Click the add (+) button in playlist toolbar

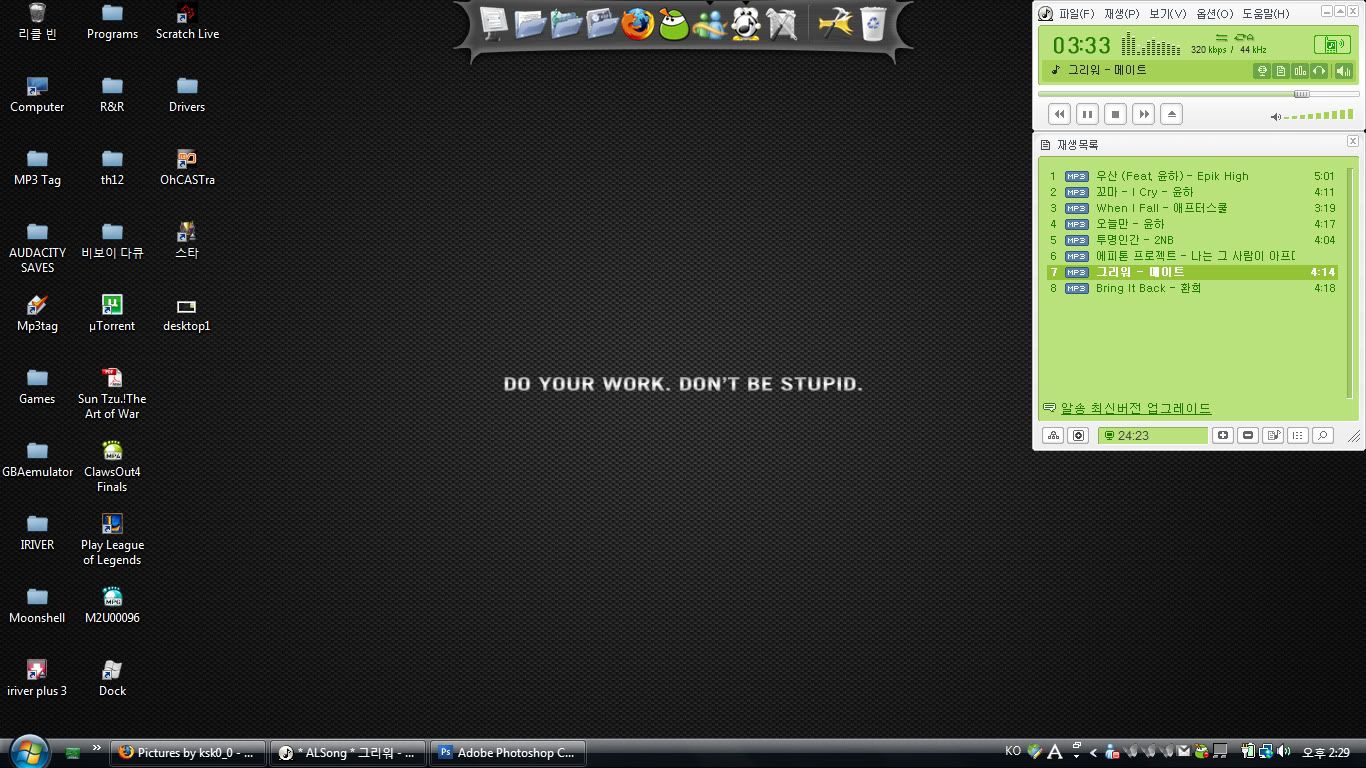coord(1222,435)
